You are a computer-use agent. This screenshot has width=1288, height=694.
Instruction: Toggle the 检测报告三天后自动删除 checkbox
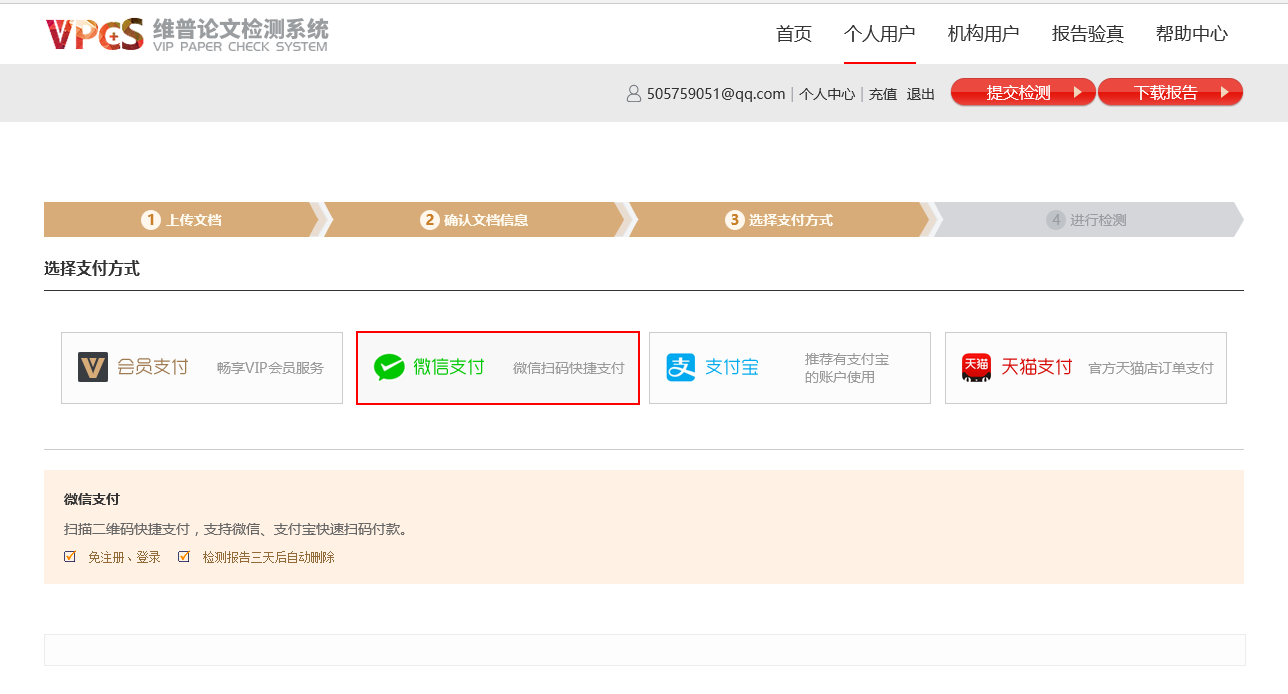click(184, 557)
